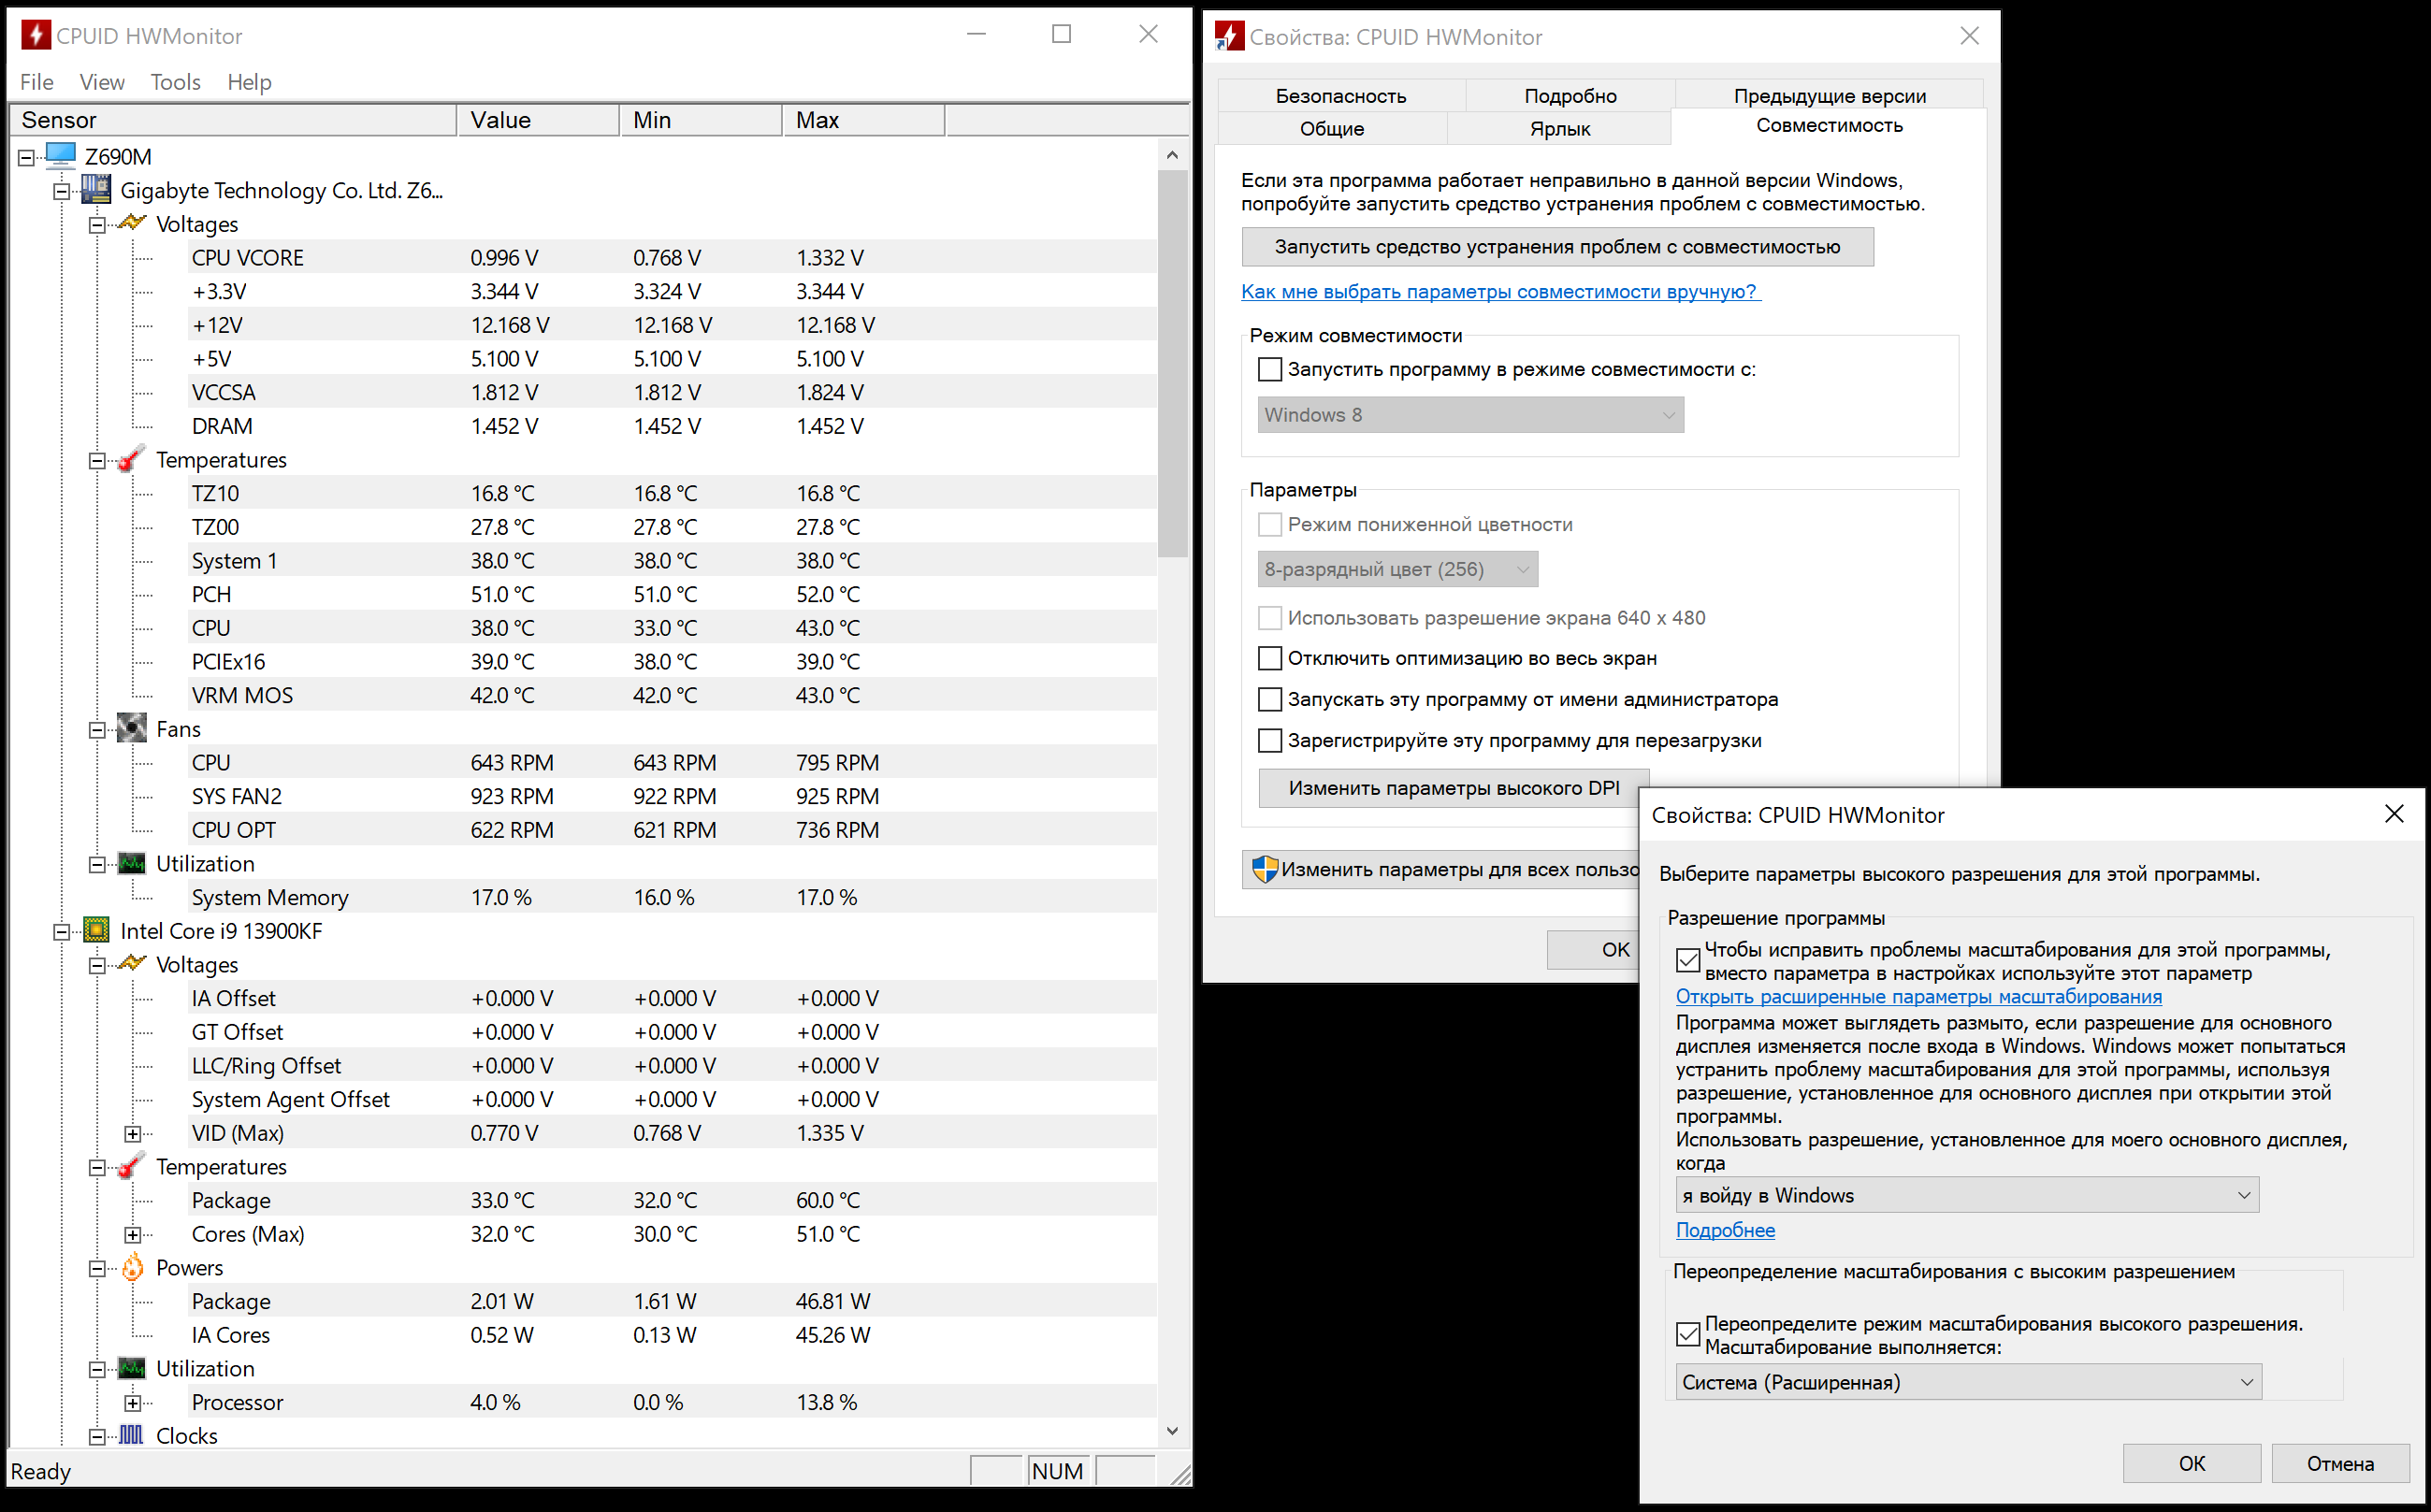This screenshot has width=2431, height=1512.
Task: Open the Windows 8 compatibility dropdown
Action: [x=1470, y=414]
